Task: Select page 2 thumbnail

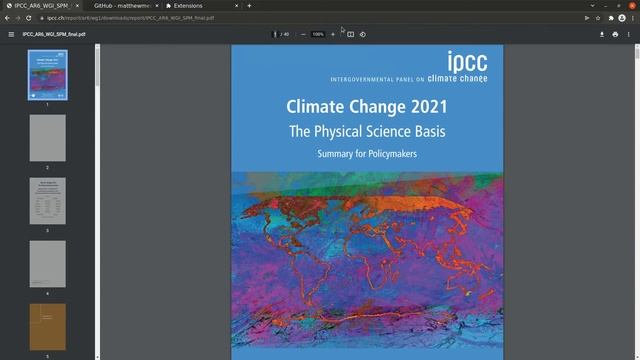Action: [x=47, y=138]
